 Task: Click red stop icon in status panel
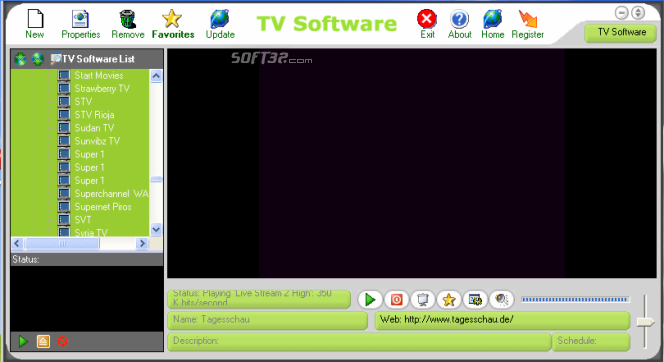pos(63,341)
